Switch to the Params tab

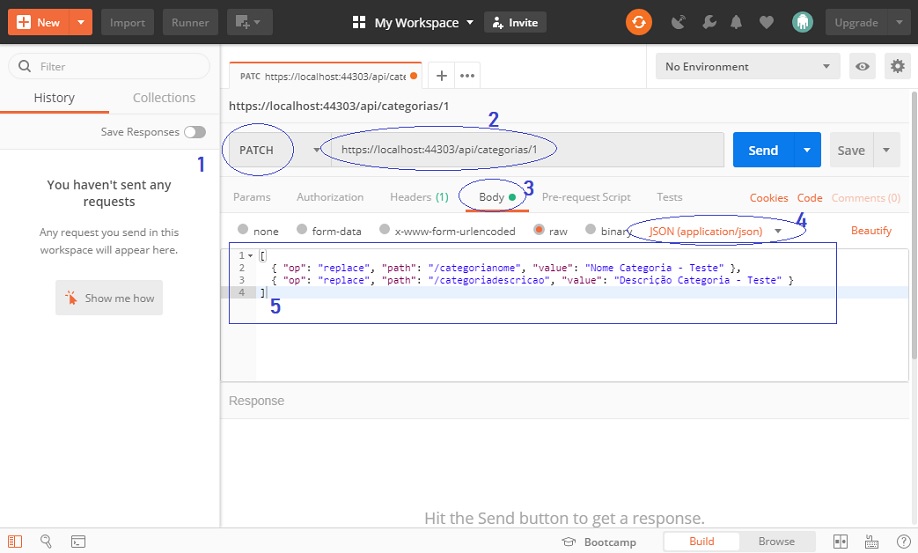tap(252, 197)
